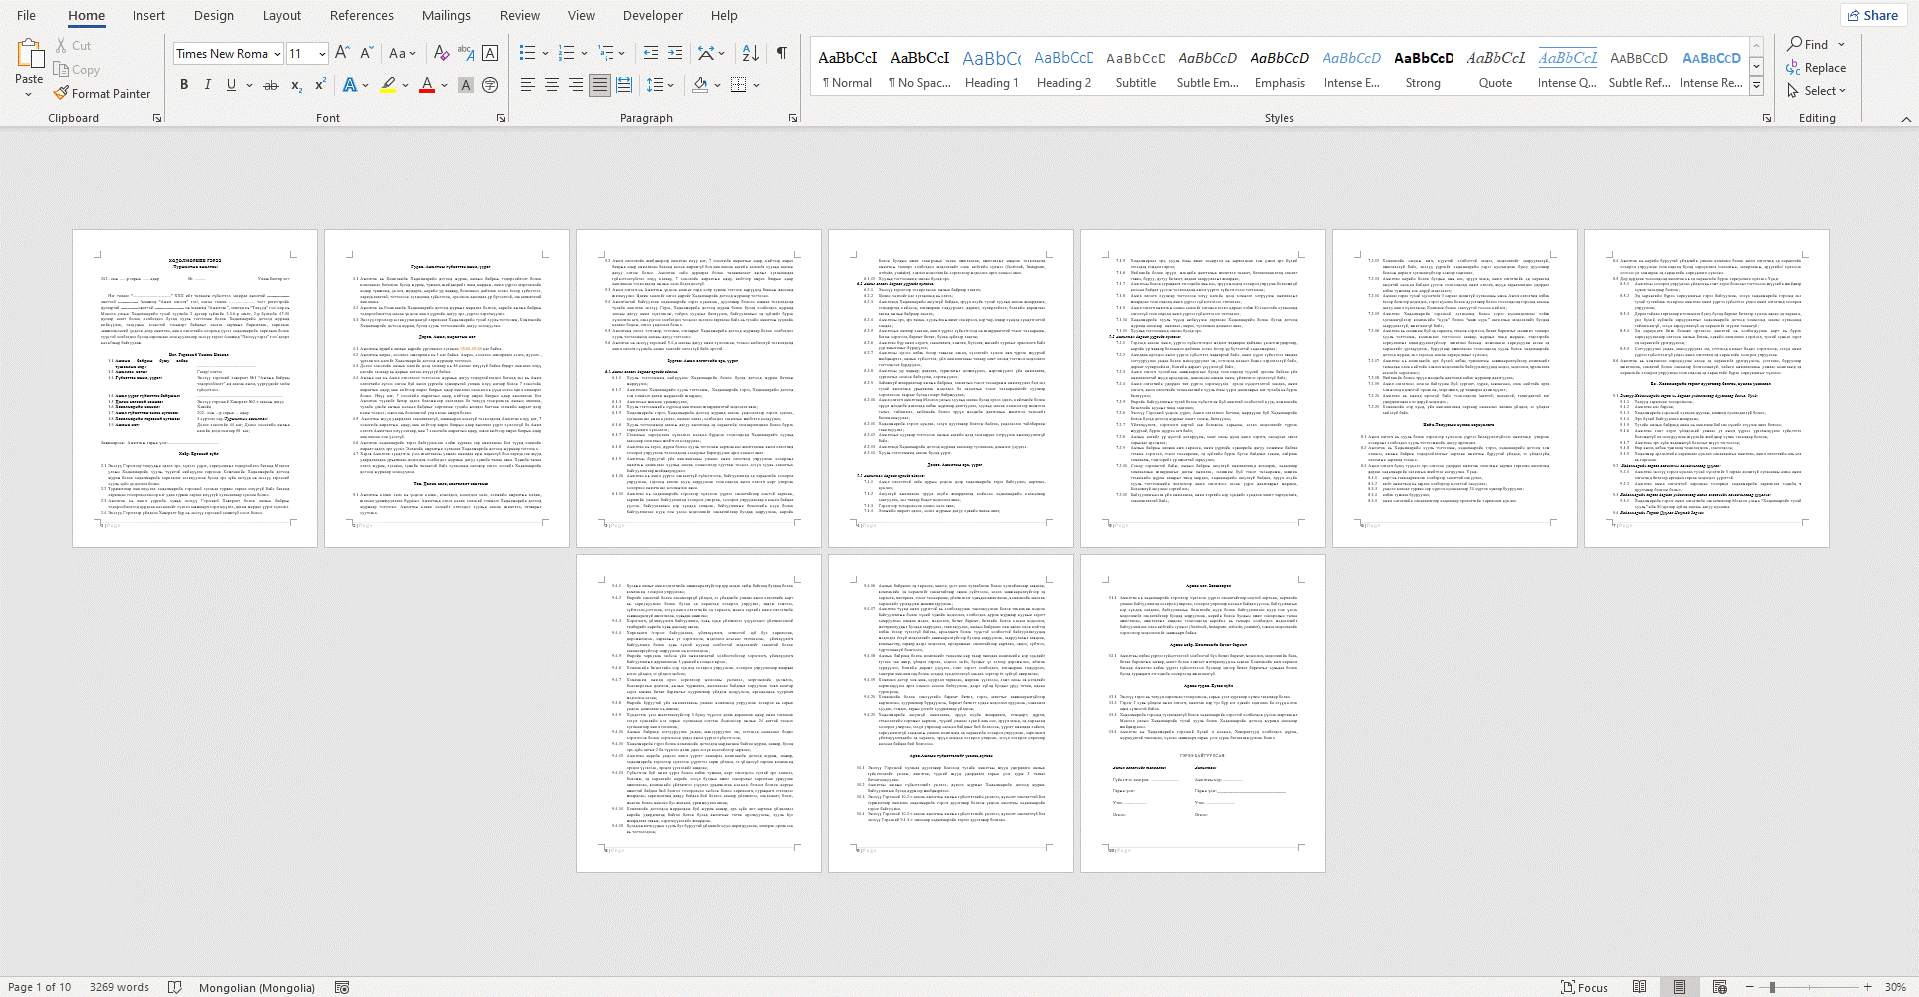
Task: Open paragraph shading color dropdown
Action: click(x=718, y=85)
